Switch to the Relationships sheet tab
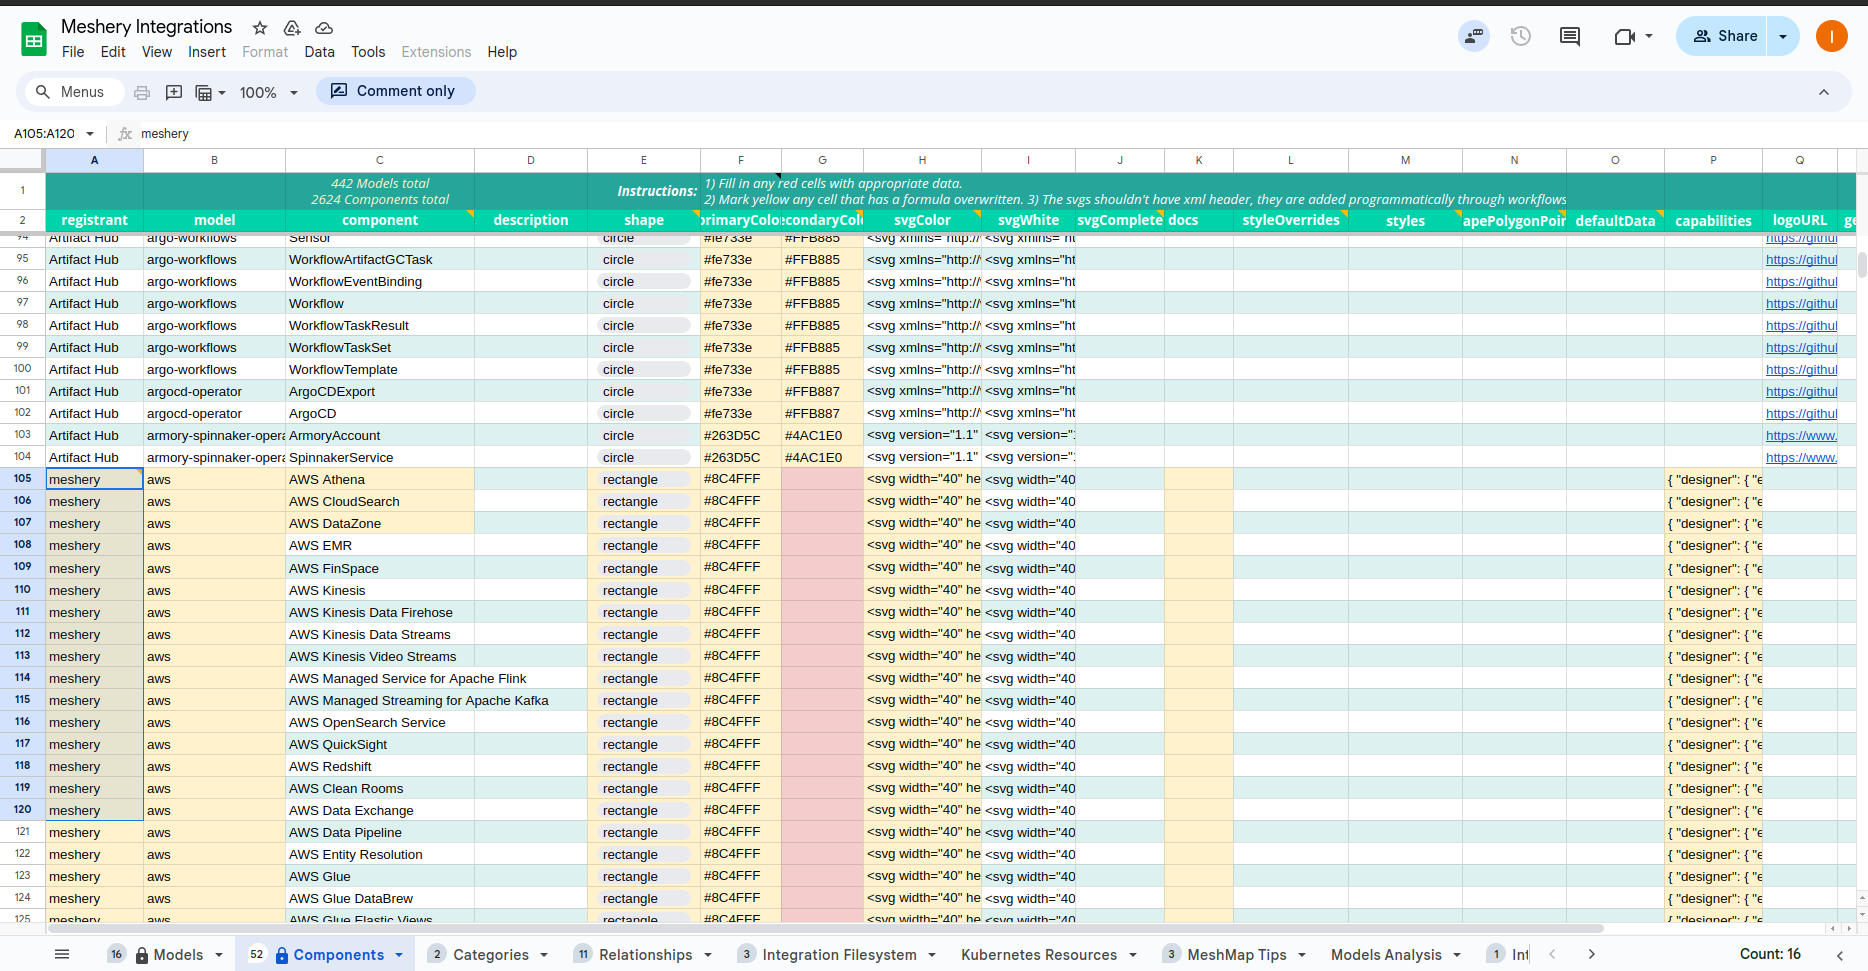Viewport: 1868px width, 971px height. coord(645,955)
